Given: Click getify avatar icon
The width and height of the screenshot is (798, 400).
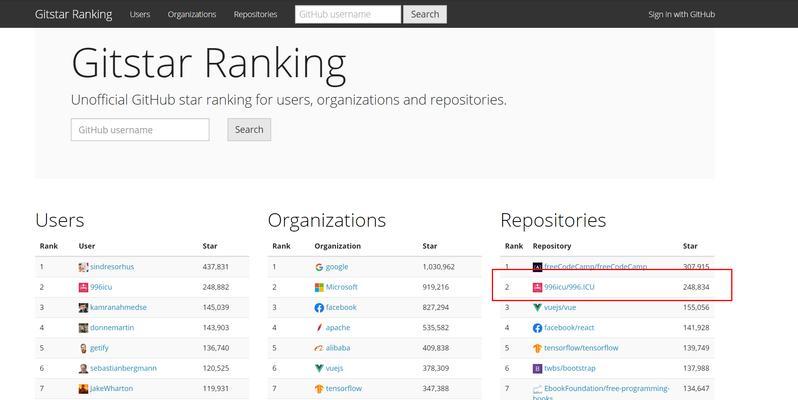Looking at the screenshot, I should click(83, 349).
